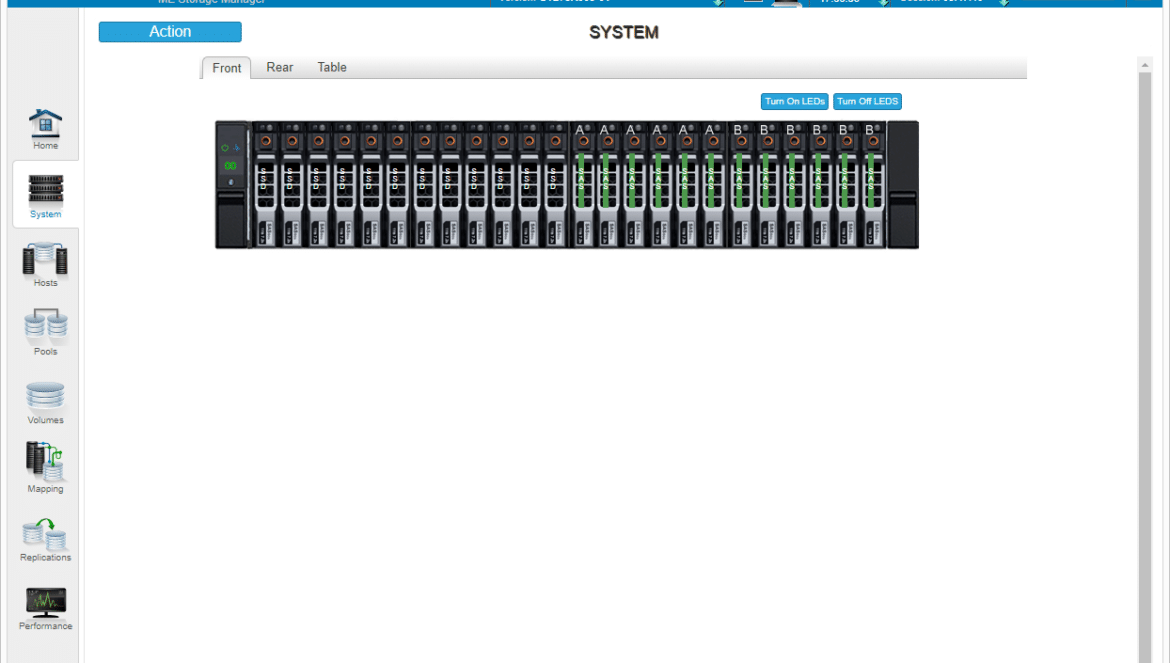The image size is (1170, 663).
Task: Click the scrollbar up arrow
Action: (1145, 66)
